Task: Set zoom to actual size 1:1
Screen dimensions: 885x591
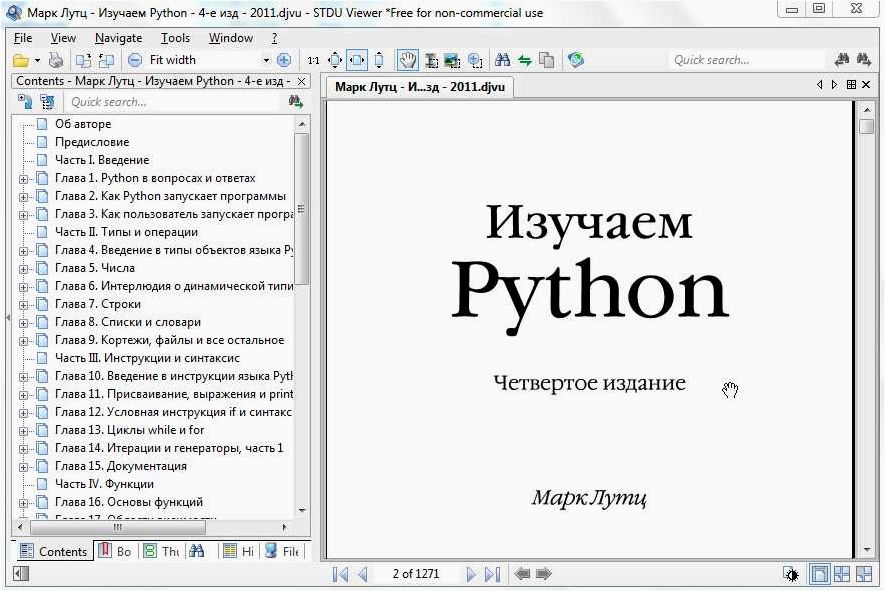Action: (313, 60)
